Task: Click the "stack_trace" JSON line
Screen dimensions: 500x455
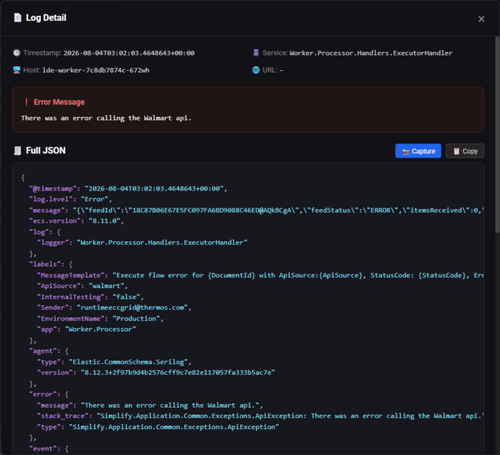Action: pos(260,416)
